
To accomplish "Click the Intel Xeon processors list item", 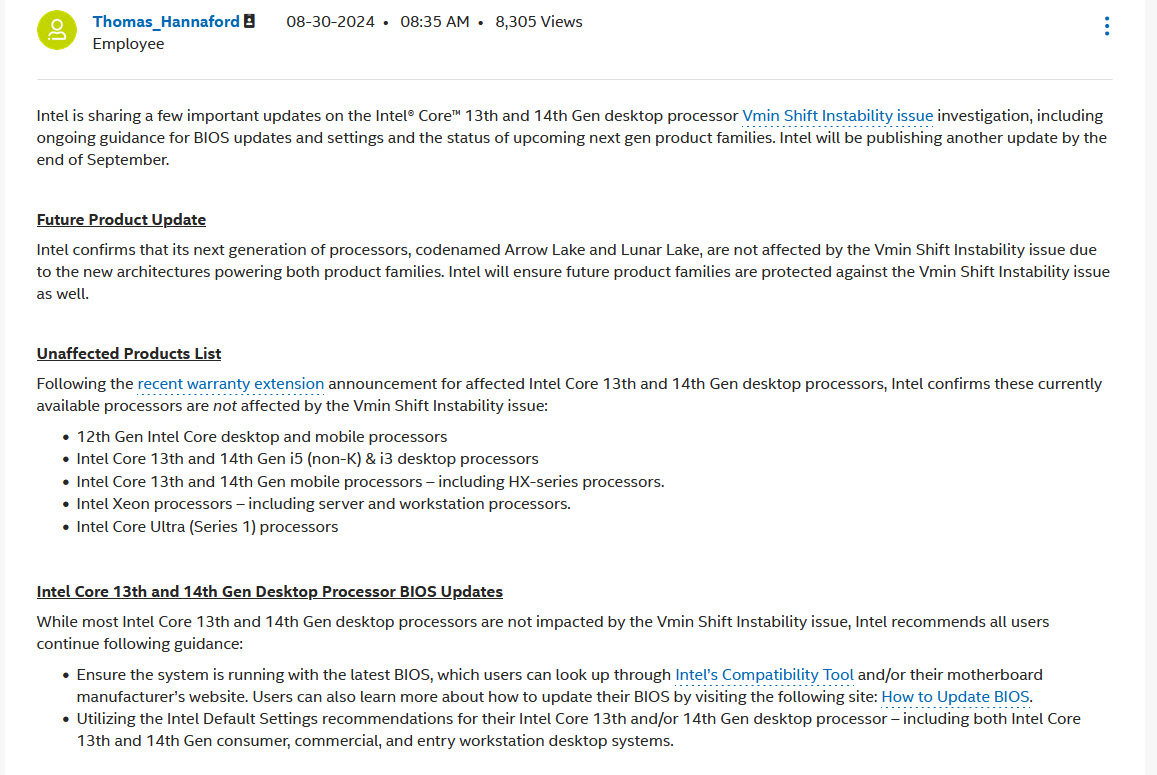I will click(323, 504).
